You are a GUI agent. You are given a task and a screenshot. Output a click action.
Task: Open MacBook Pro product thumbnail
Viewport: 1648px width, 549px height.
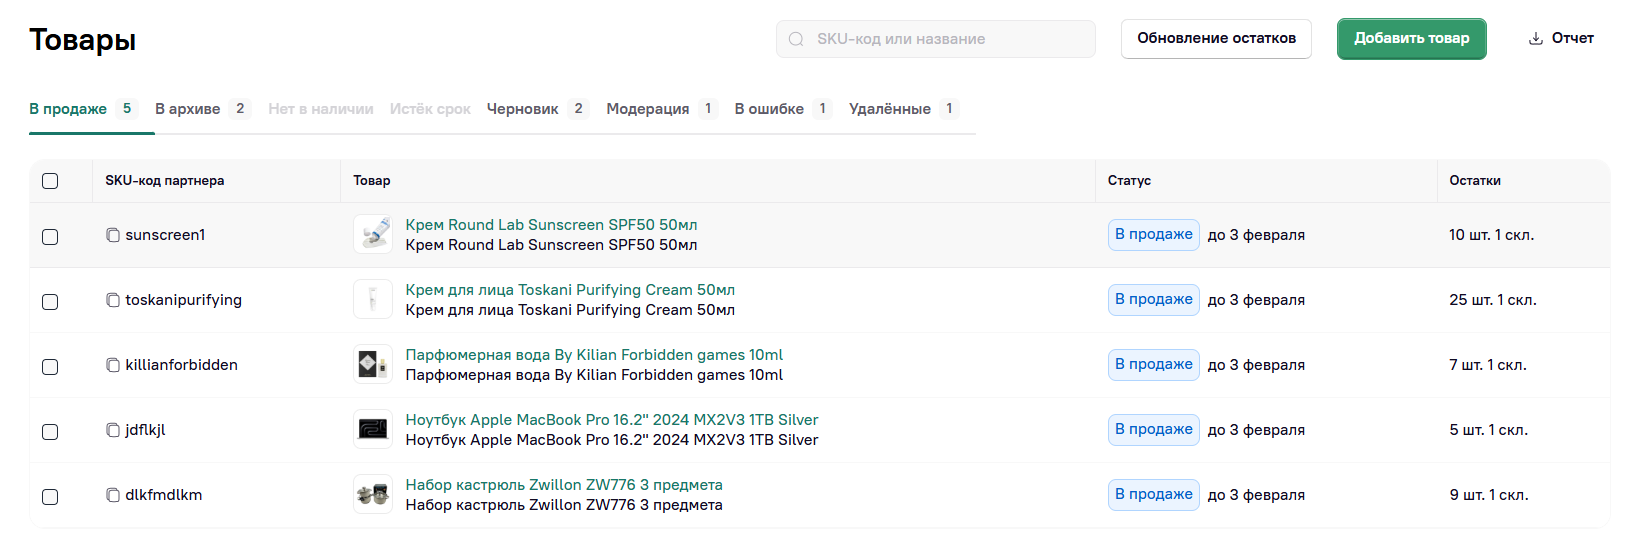coord(373,430)
